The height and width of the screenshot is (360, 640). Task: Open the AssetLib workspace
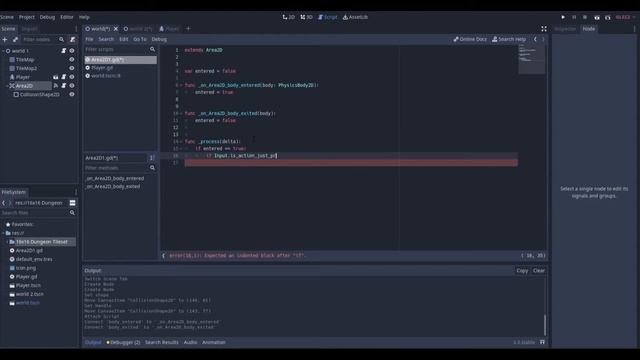tap(356, 17)
